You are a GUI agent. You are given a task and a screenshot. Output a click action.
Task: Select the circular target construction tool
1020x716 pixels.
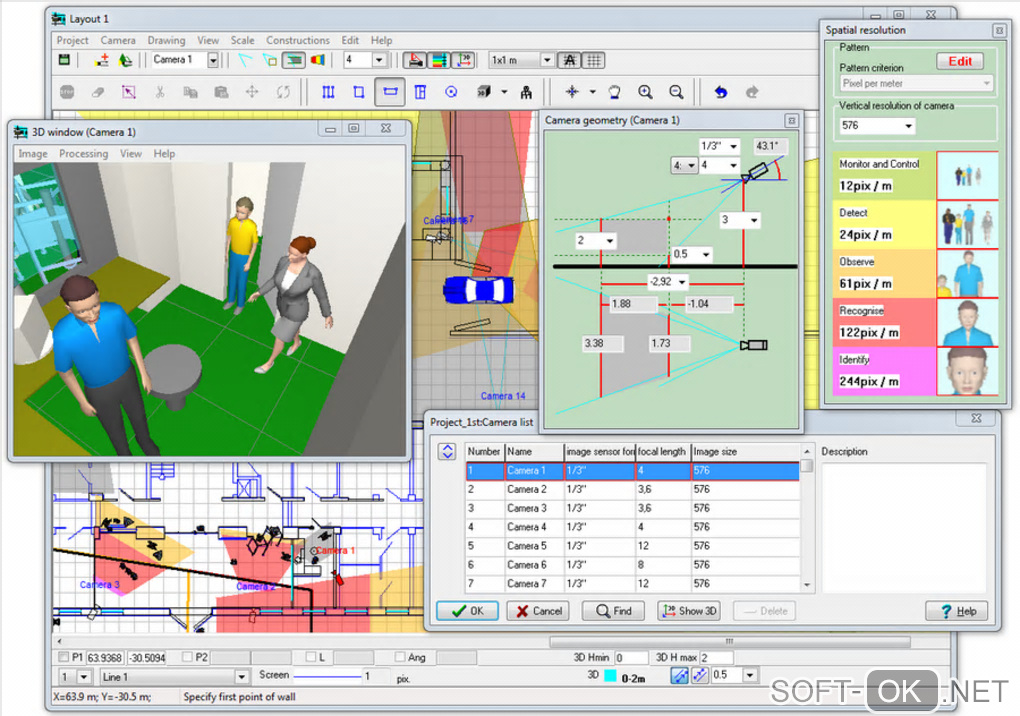(451, 92)
